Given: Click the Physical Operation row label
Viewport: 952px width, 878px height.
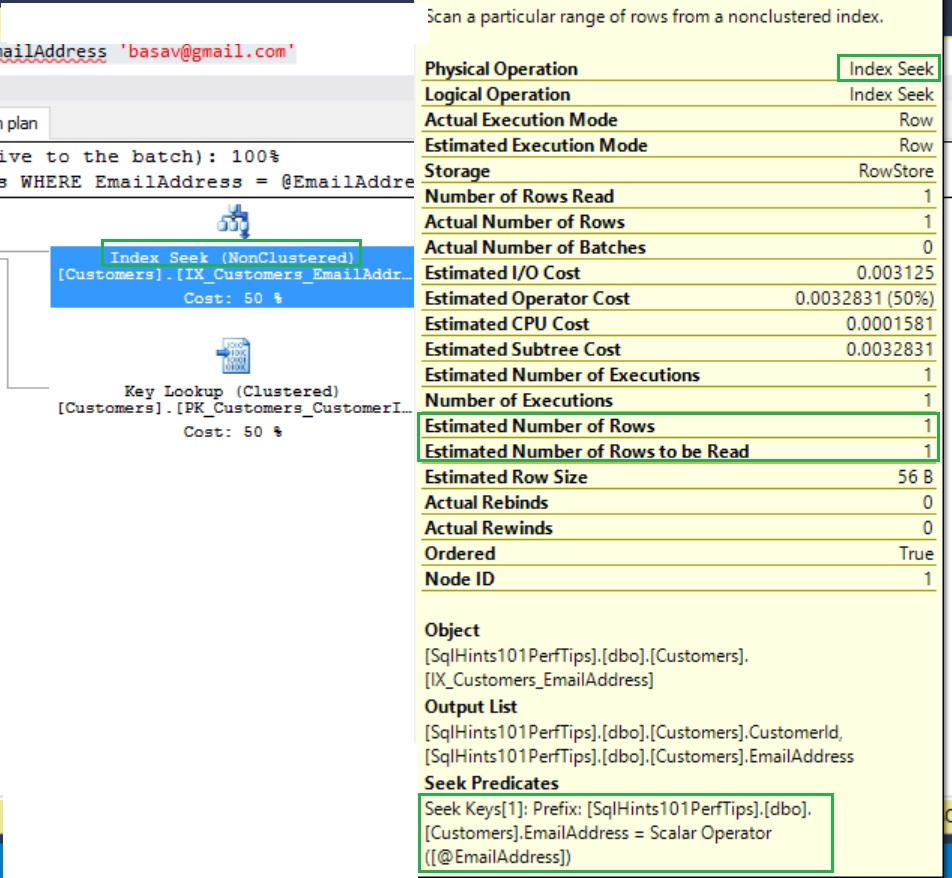Looking at the screenshot, I should click(501, 69).
